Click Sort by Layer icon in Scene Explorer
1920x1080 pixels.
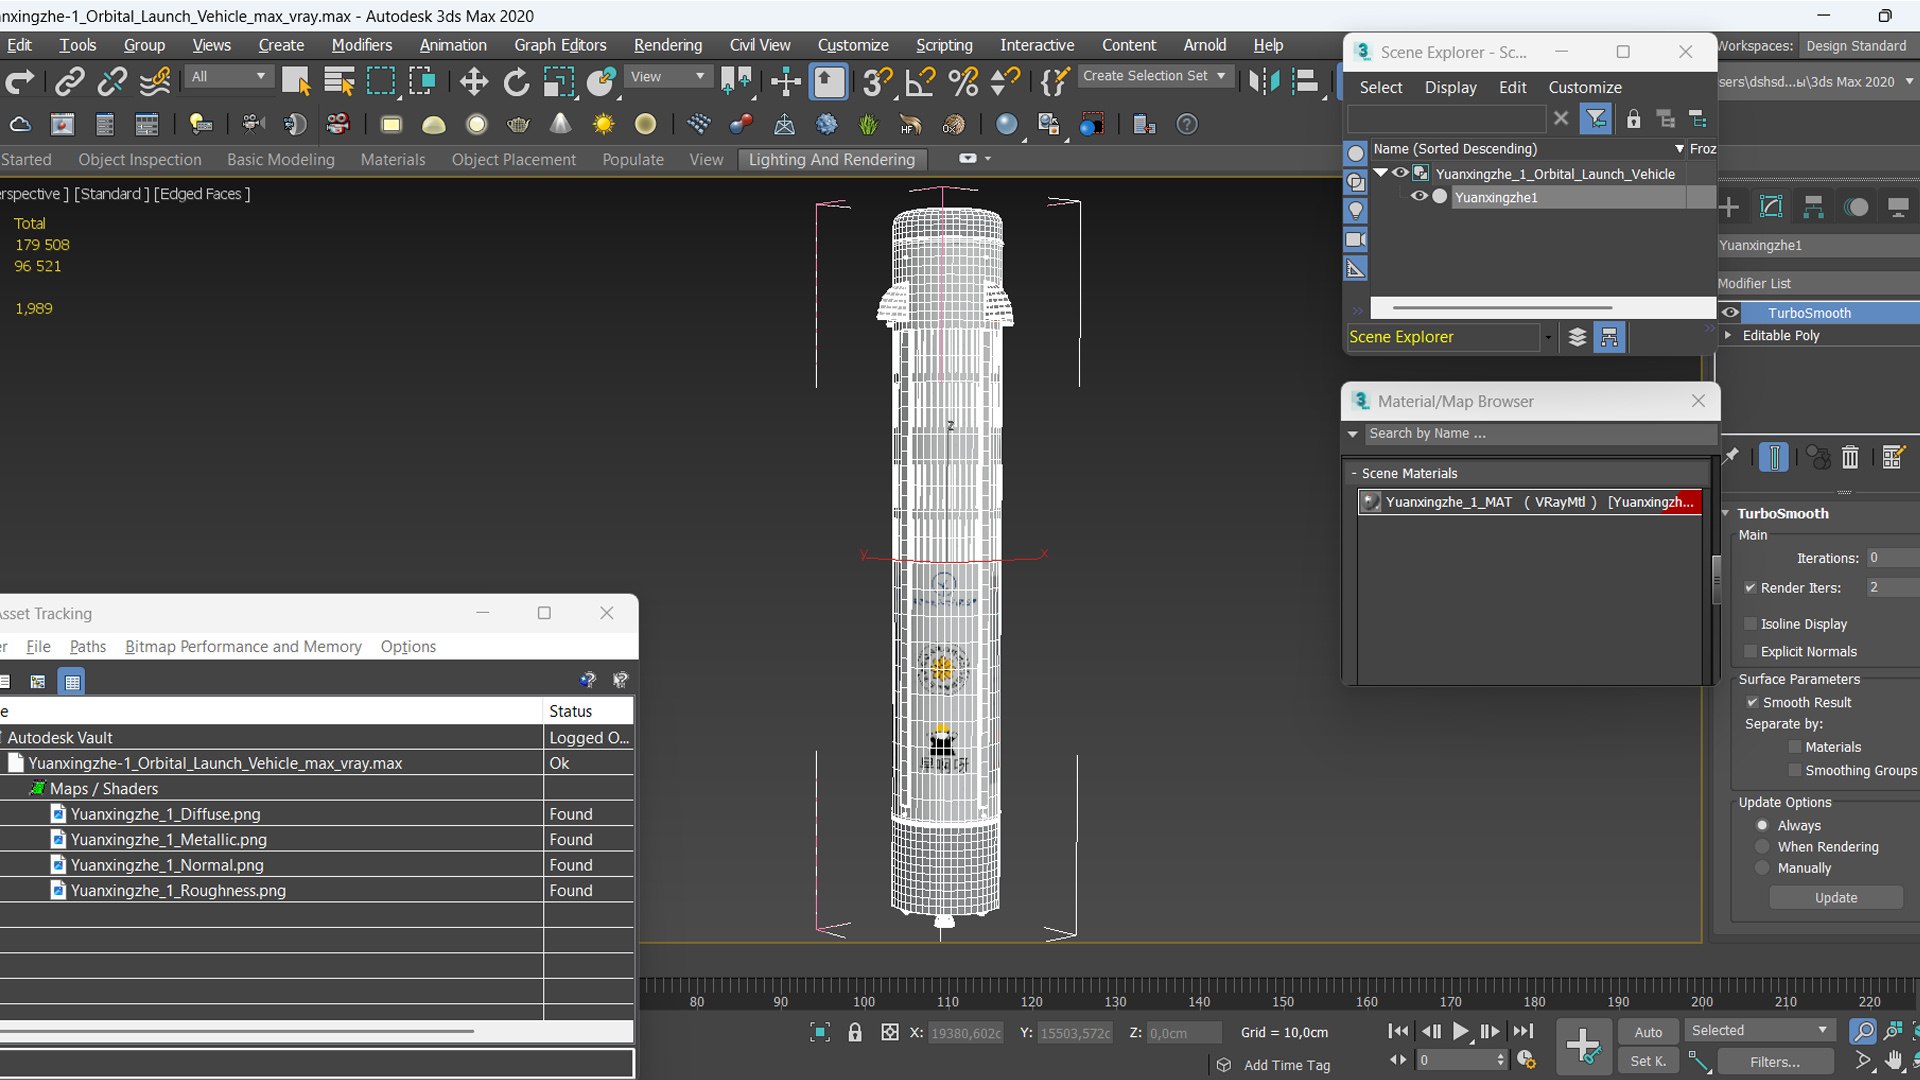point(1577,337)
